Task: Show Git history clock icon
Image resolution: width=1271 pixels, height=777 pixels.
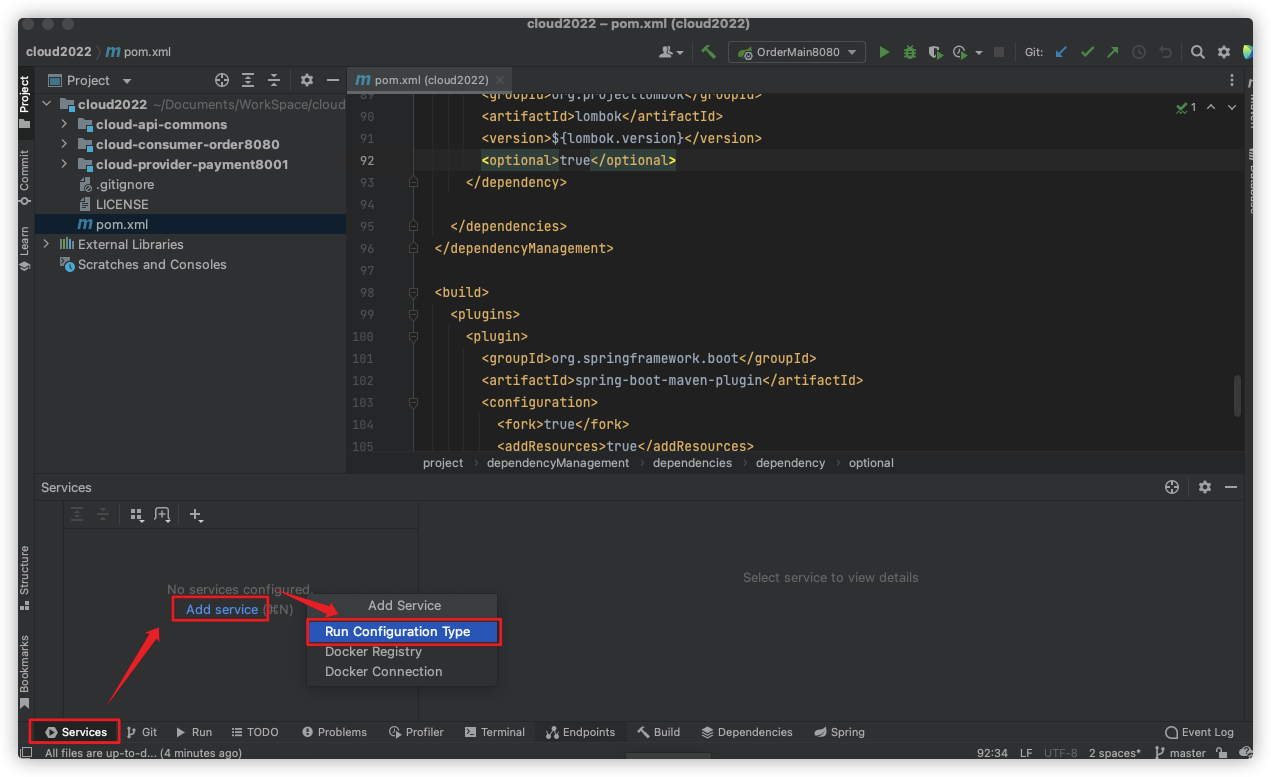Action: click(1138, 52)
